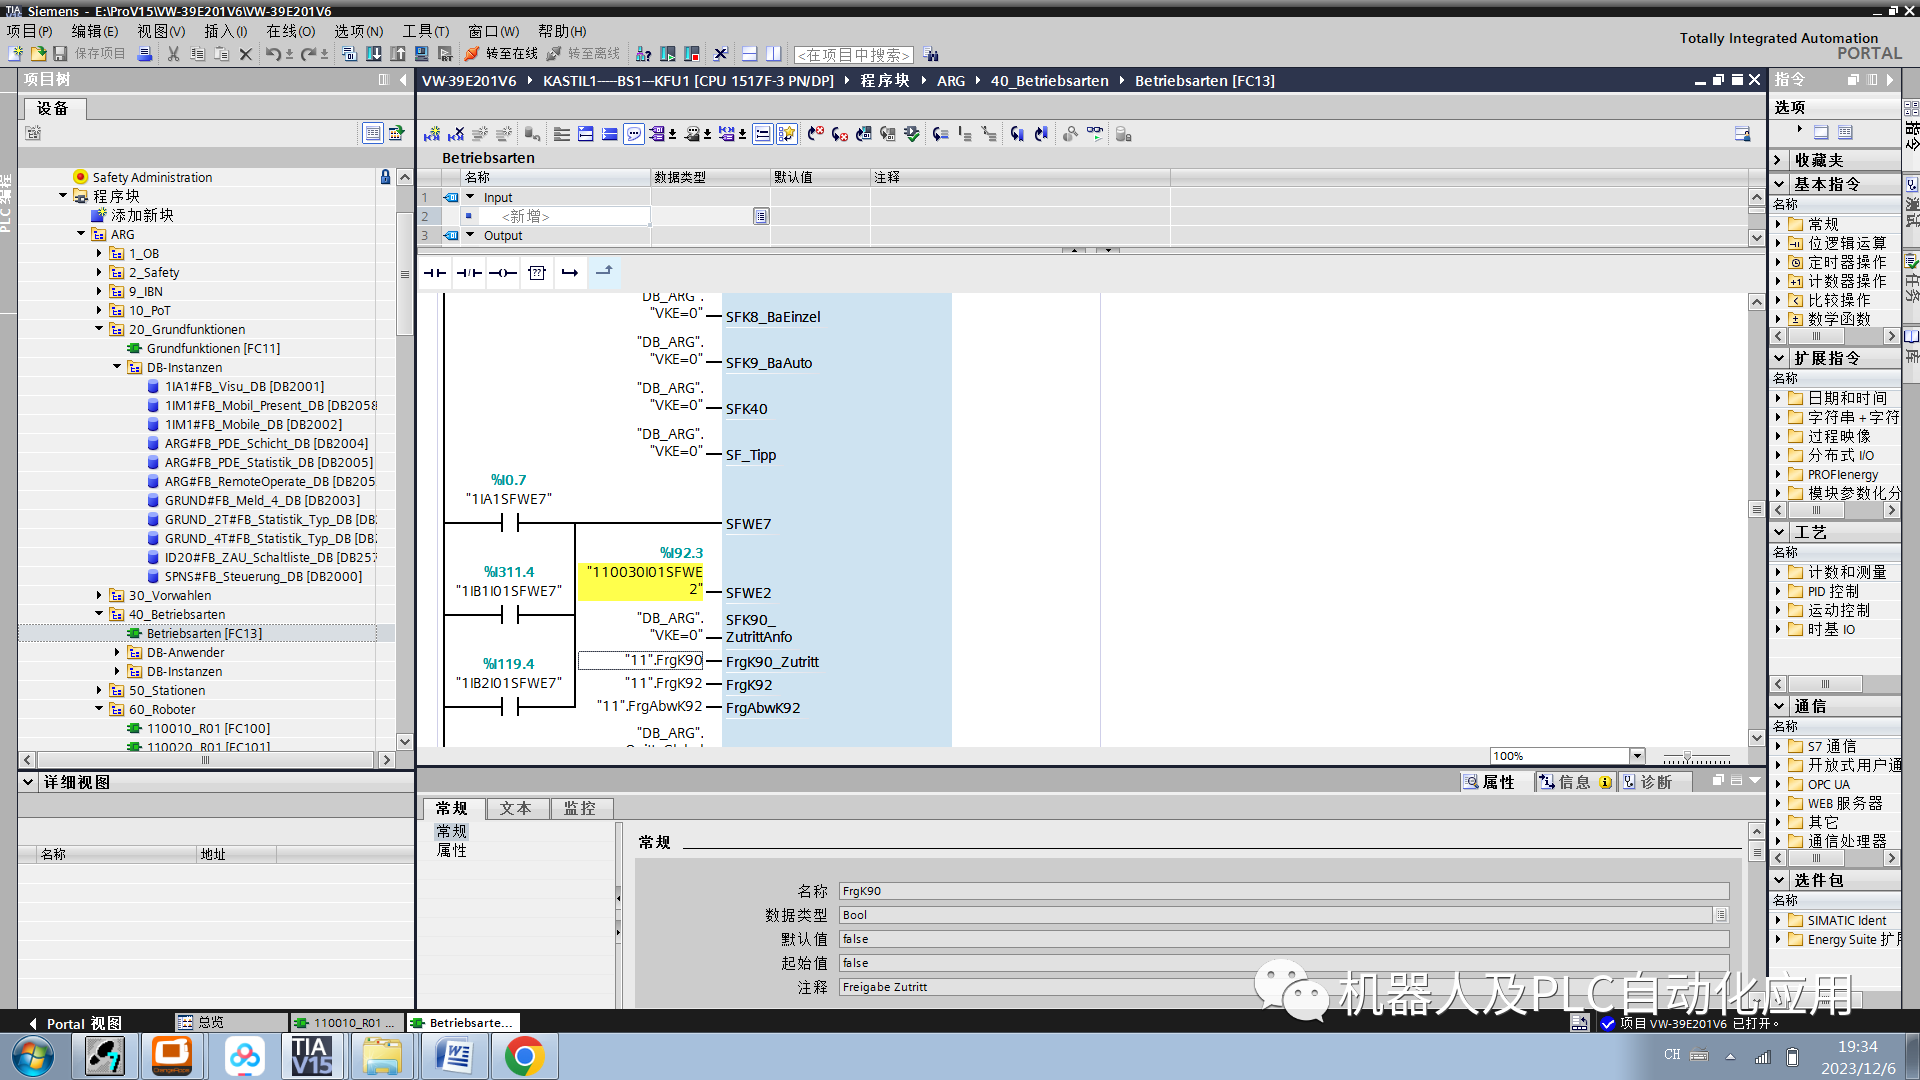The width and height of the screenshot is (1920, 1080).
Task: Select 属性 in the properties navigation
Action: [x=452, y=850]
